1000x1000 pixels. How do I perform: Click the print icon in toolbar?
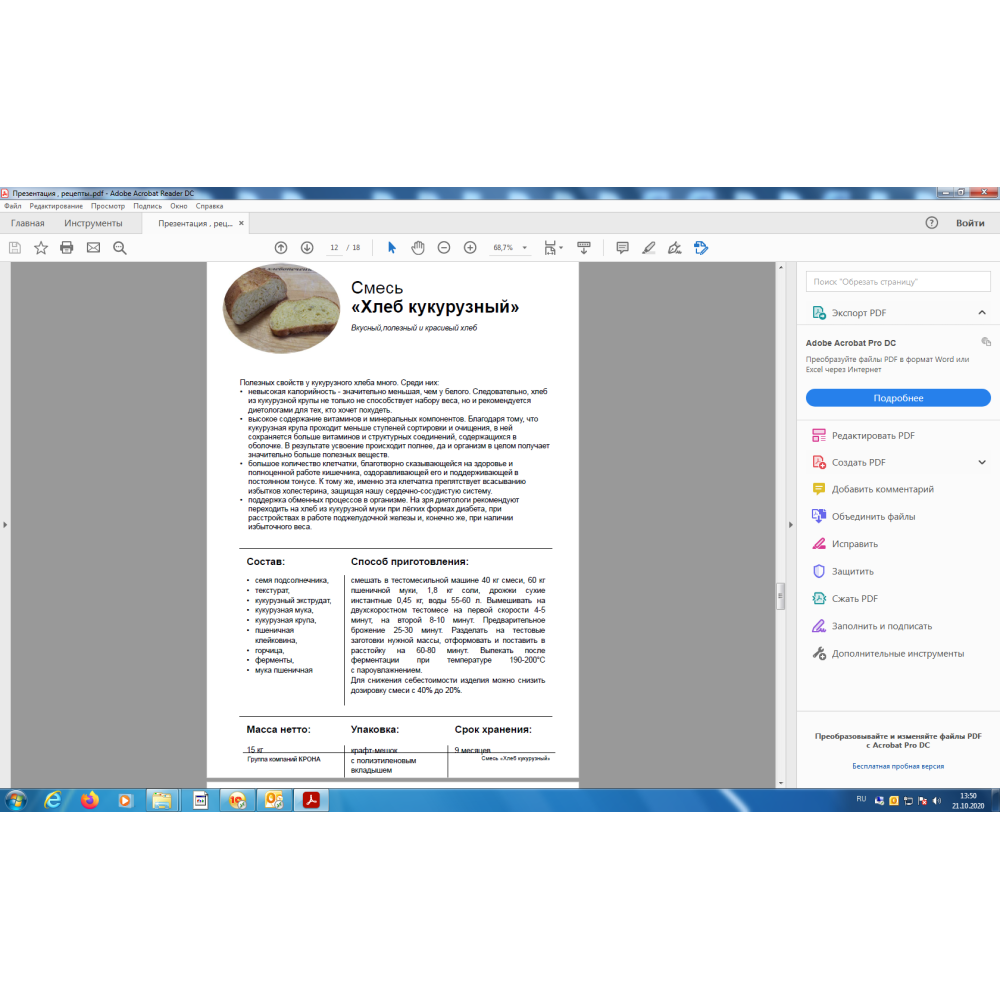[x=67, y=248]
